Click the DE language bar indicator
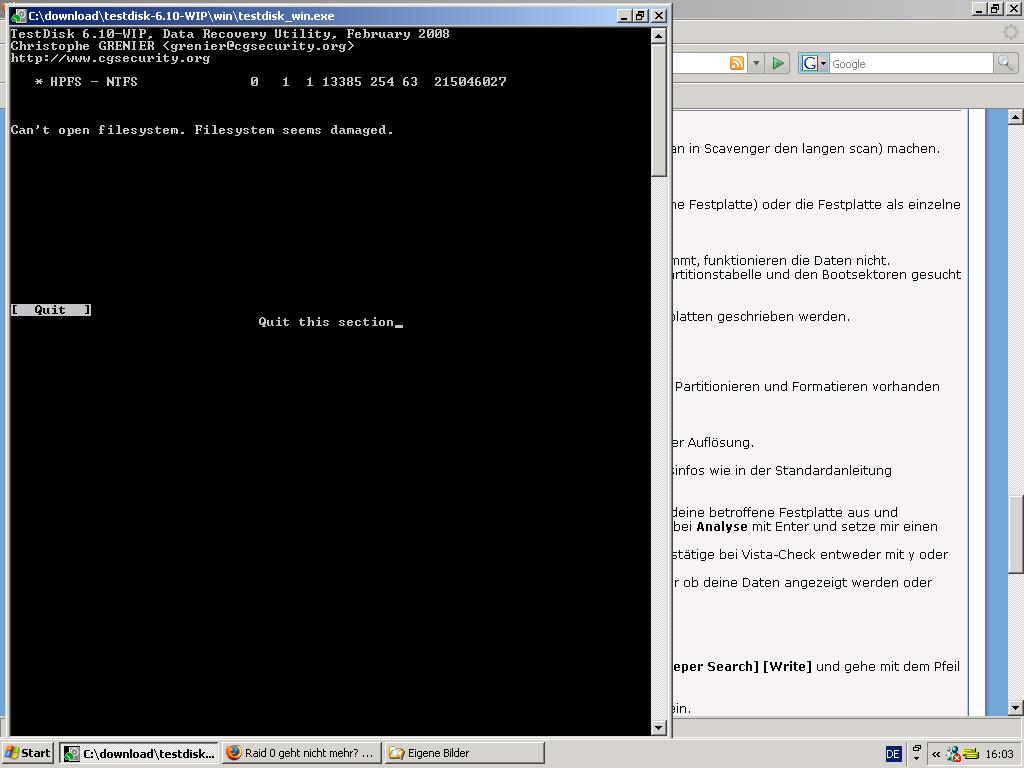This screenshot has width=1024, height=768. 893,754
